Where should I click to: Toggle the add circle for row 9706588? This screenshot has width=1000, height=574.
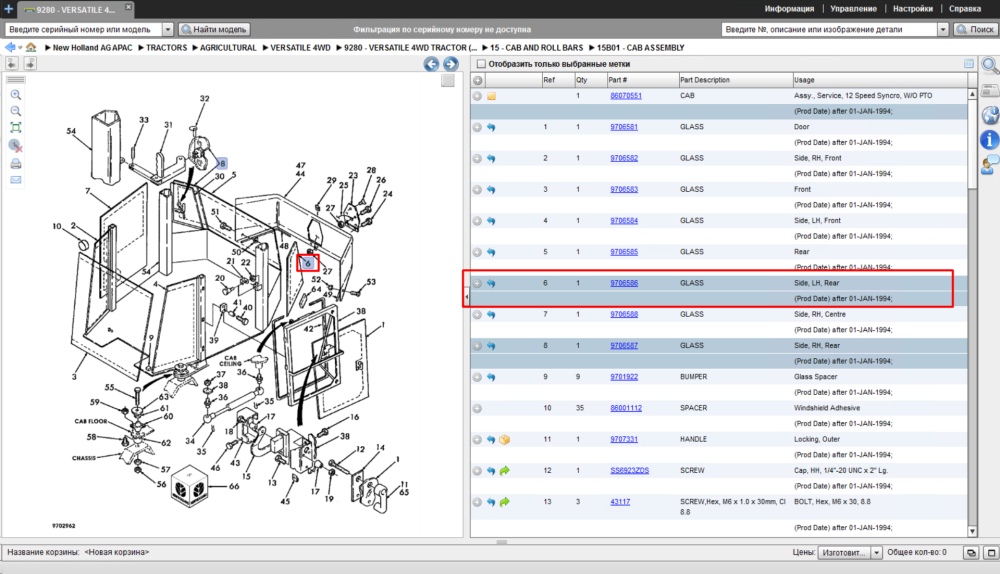click(477, 315)
